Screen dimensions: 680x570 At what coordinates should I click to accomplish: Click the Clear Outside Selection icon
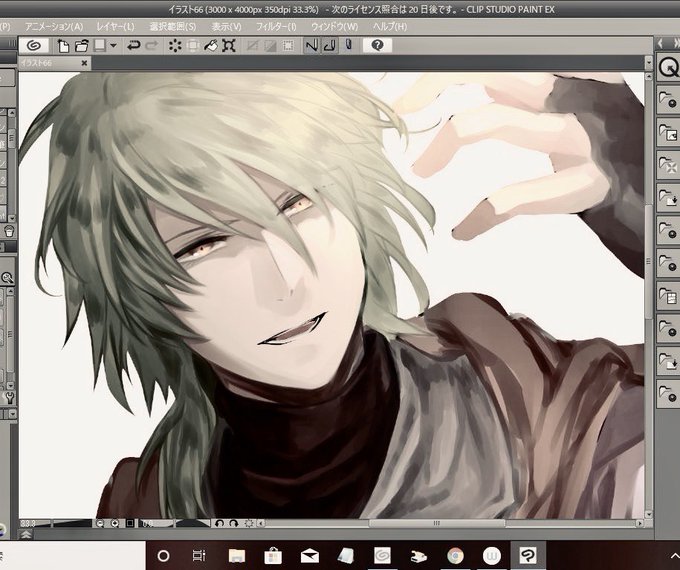[193, 46]
